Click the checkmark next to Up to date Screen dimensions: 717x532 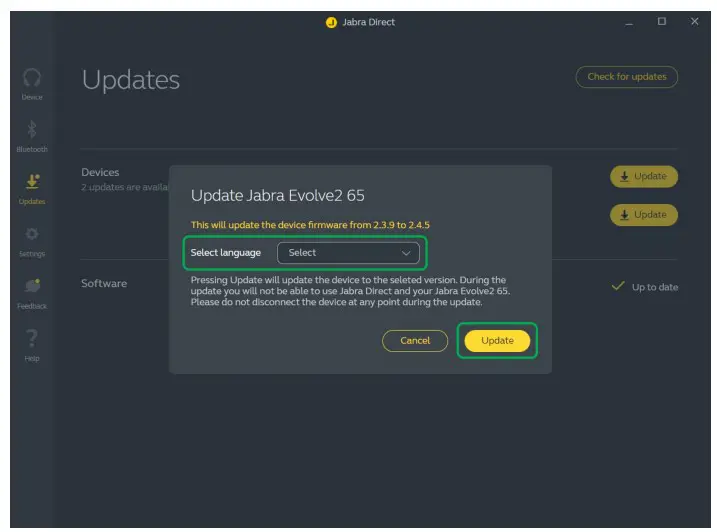pos(618,286)
